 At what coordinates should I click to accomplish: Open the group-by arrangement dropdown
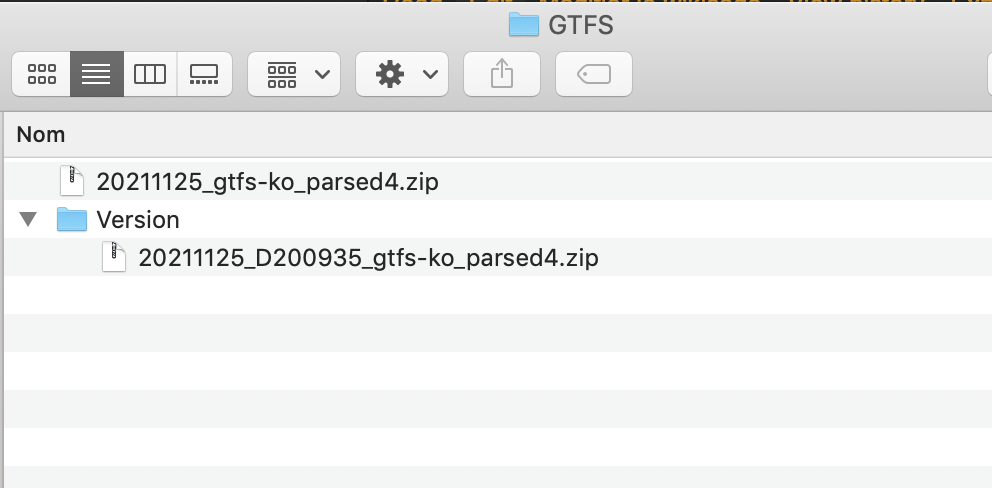click(294, 74)
